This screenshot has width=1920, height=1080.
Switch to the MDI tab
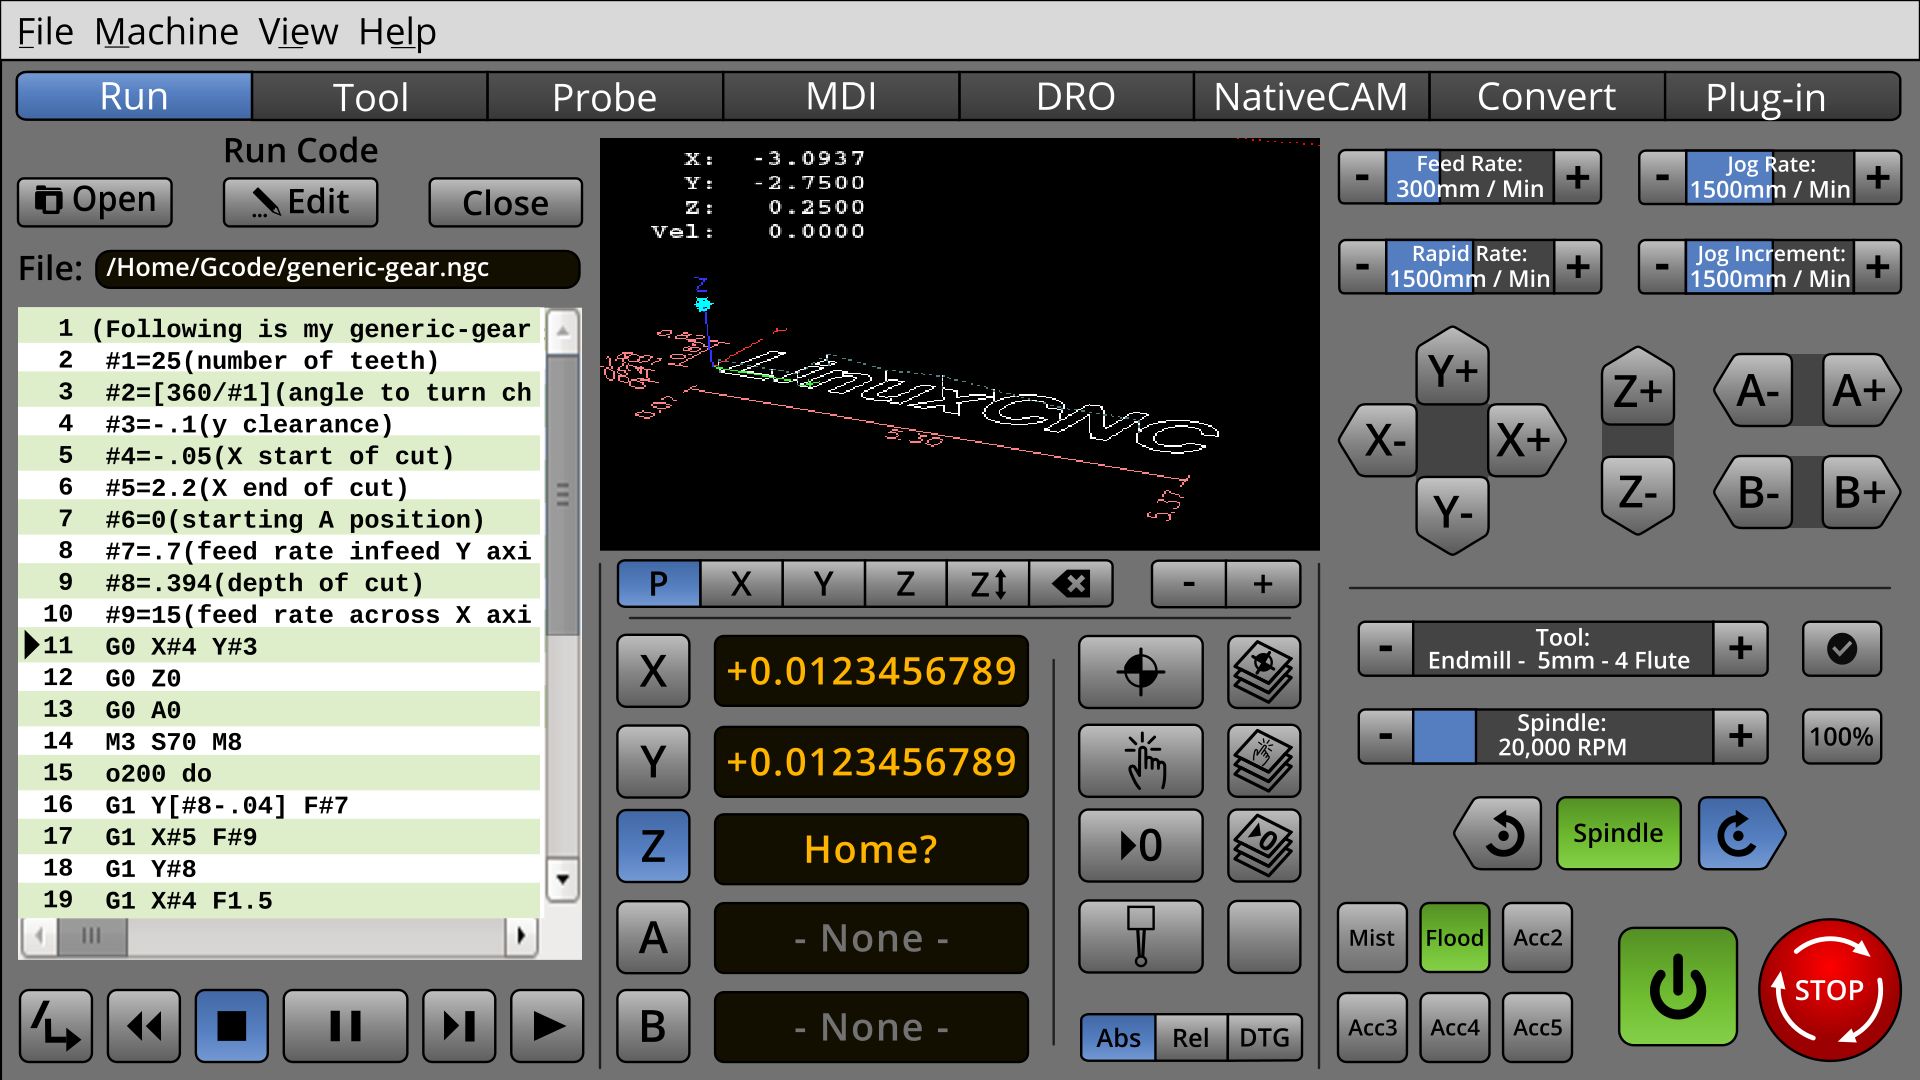coord(841,97)
